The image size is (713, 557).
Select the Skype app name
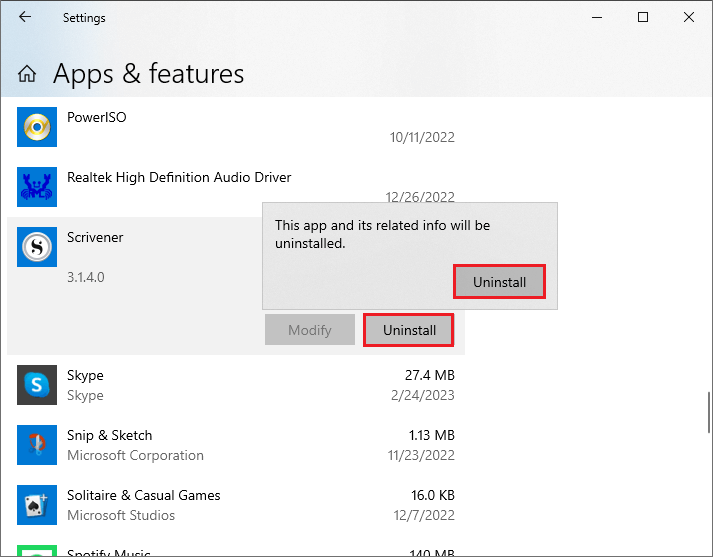point(85,376)
